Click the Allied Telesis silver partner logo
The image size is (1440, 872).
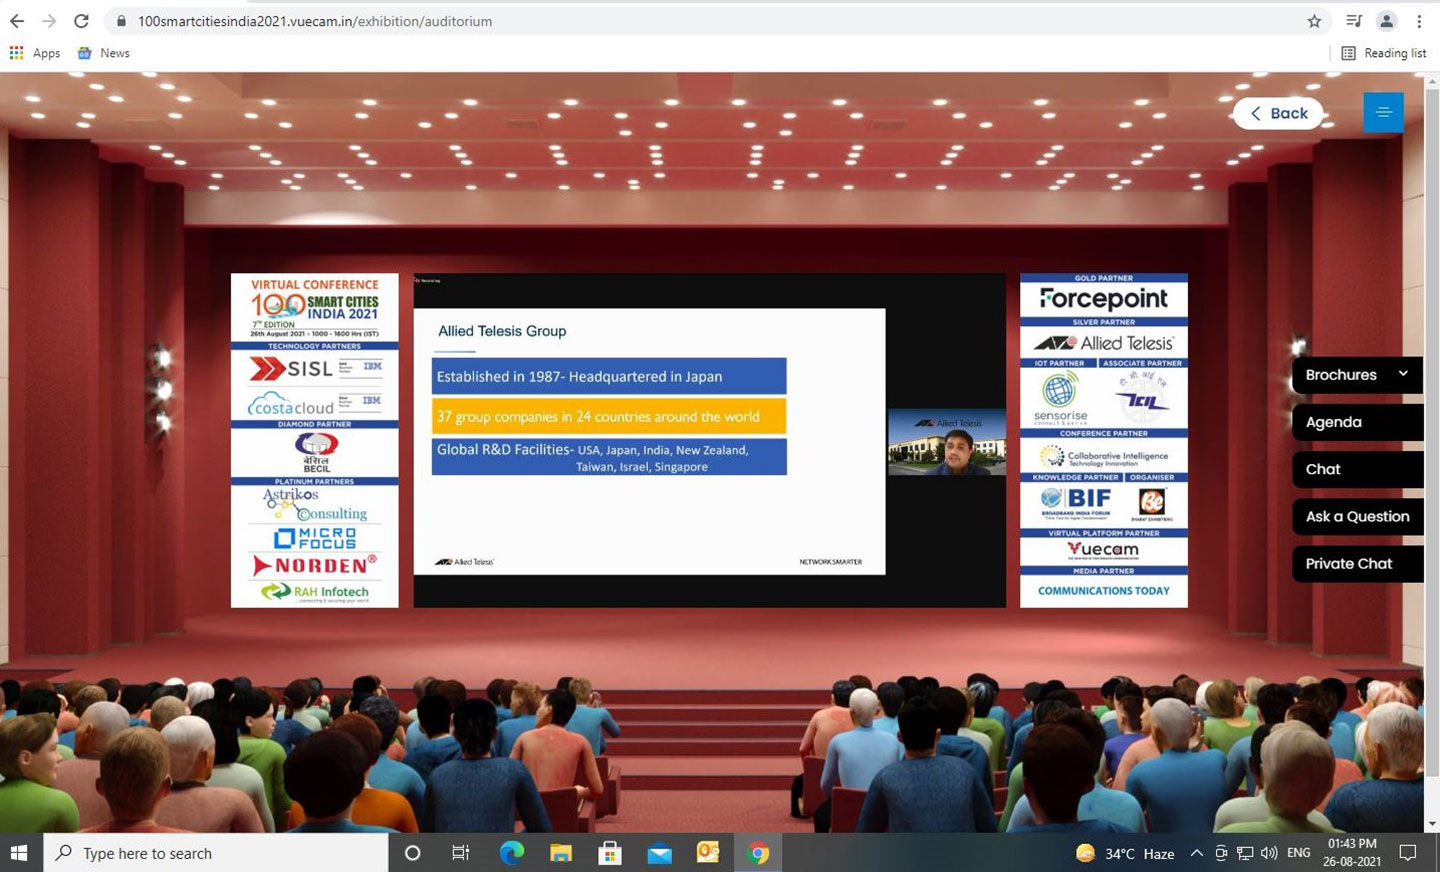tap(1103, 343)
